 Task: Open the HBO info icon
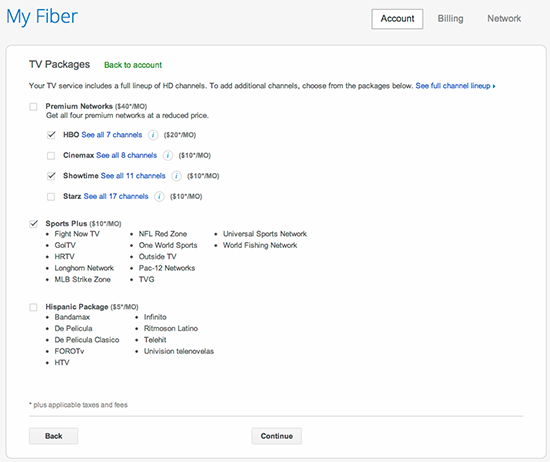(x=153, y=135)
